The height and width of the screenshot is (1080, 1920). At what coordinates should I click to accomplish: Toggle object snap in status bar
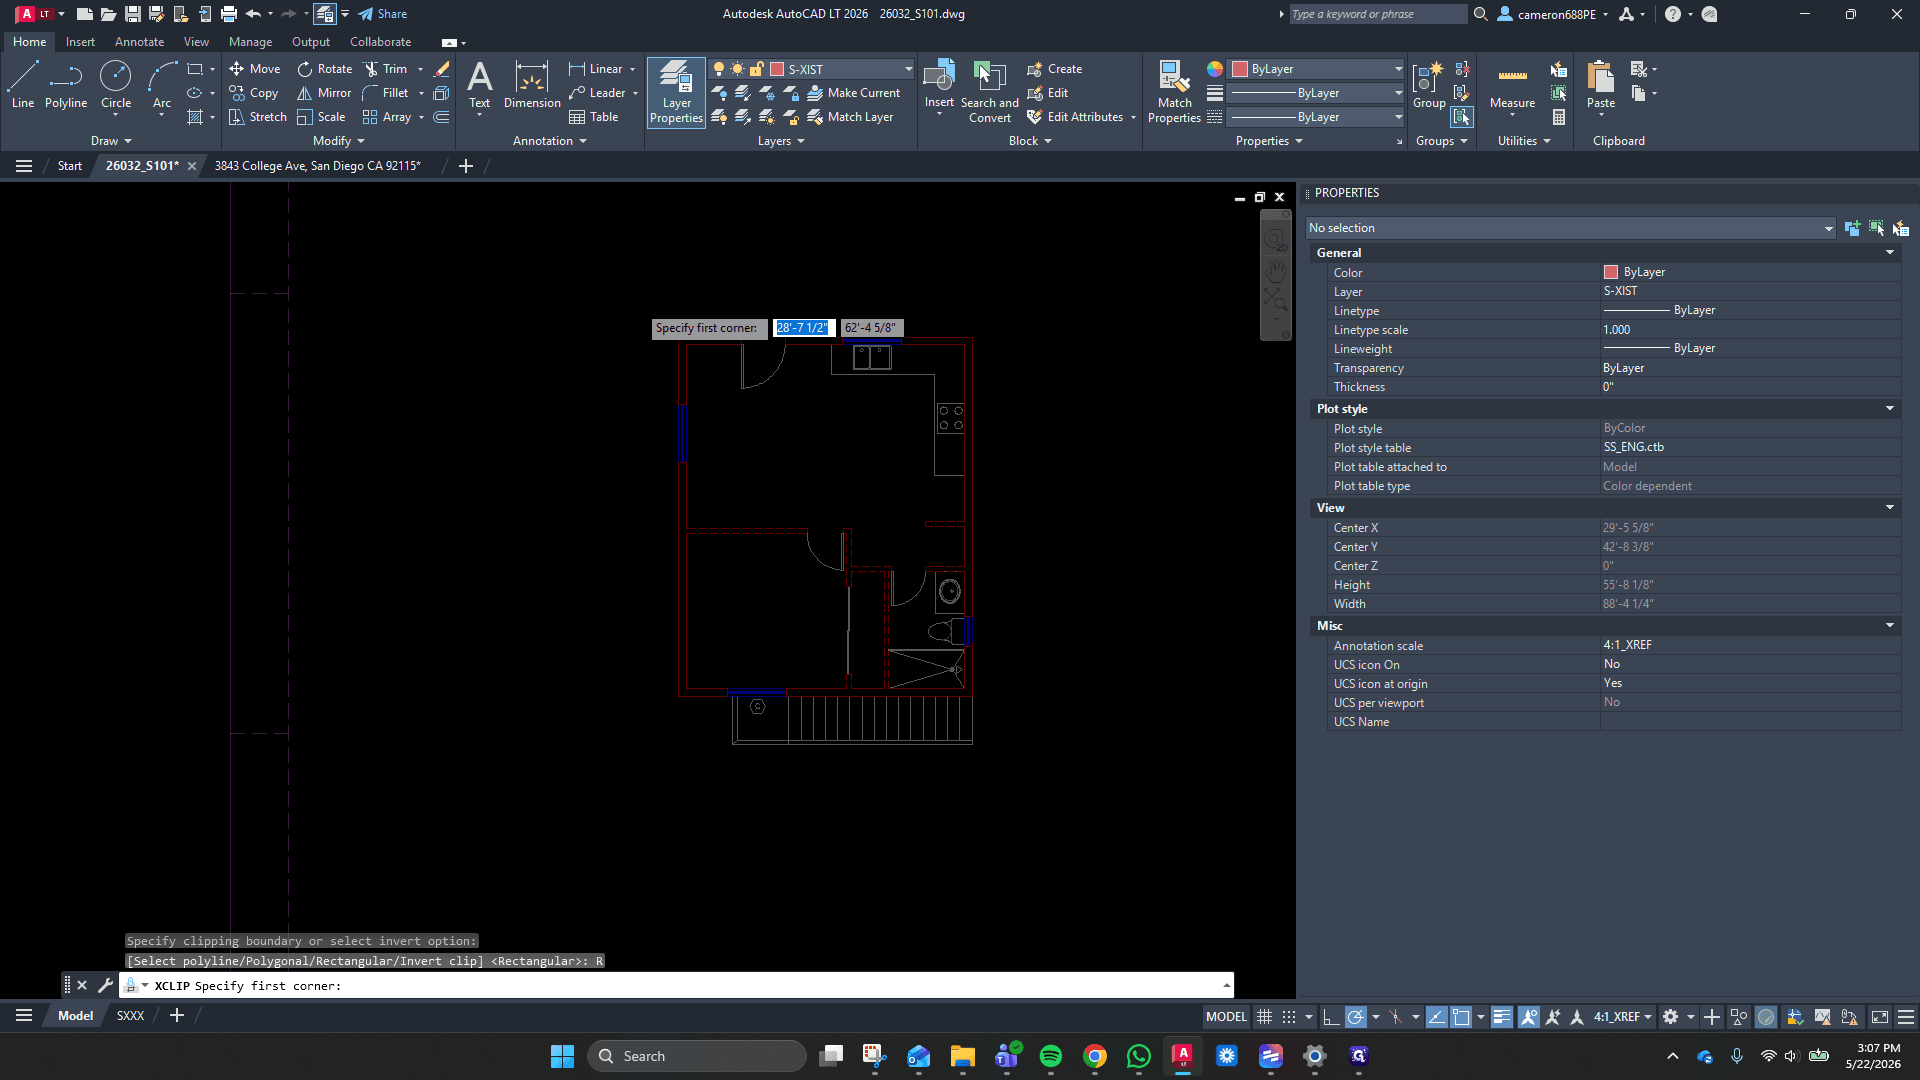tap(1461, 1017)
